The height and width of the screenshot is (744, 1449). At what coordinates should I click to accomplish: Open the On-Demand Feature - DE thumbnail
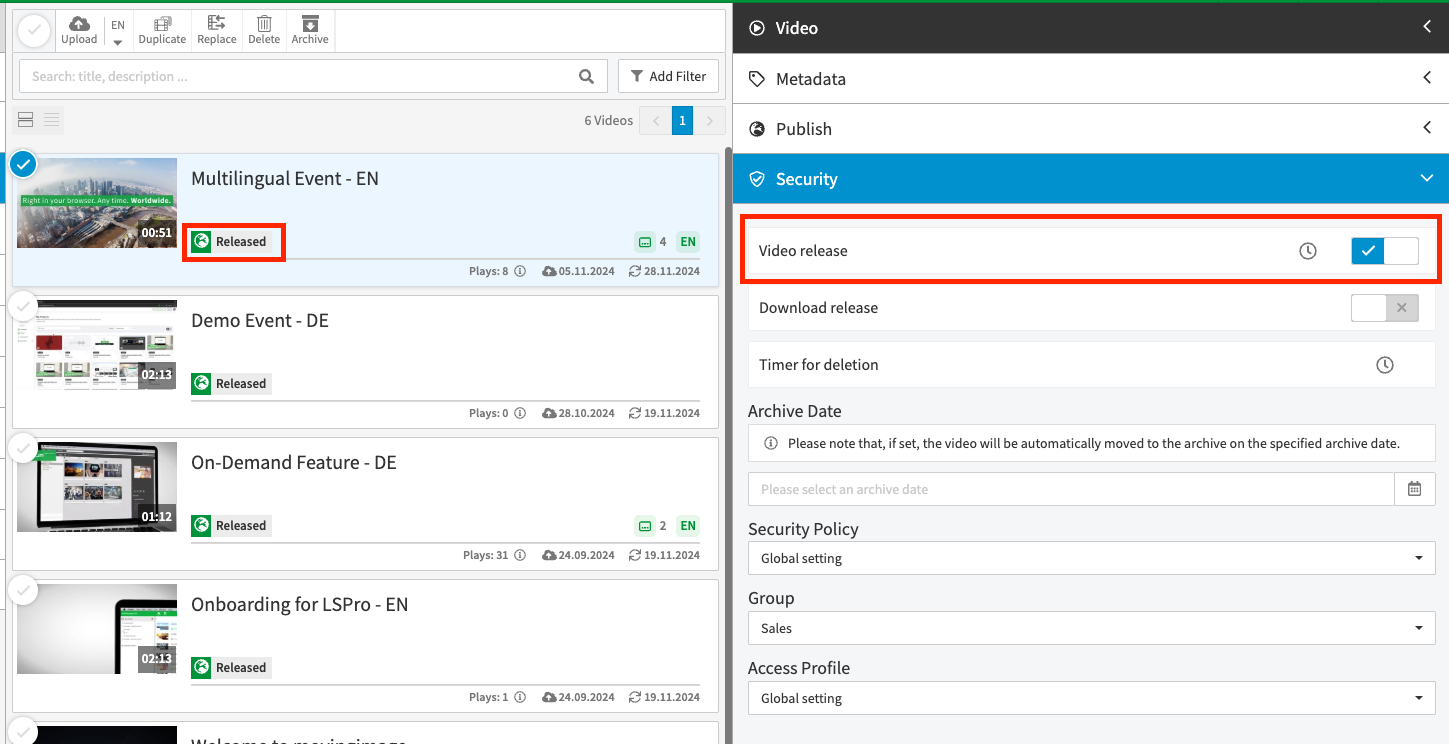pyautogui.click(x=97, y=487)
